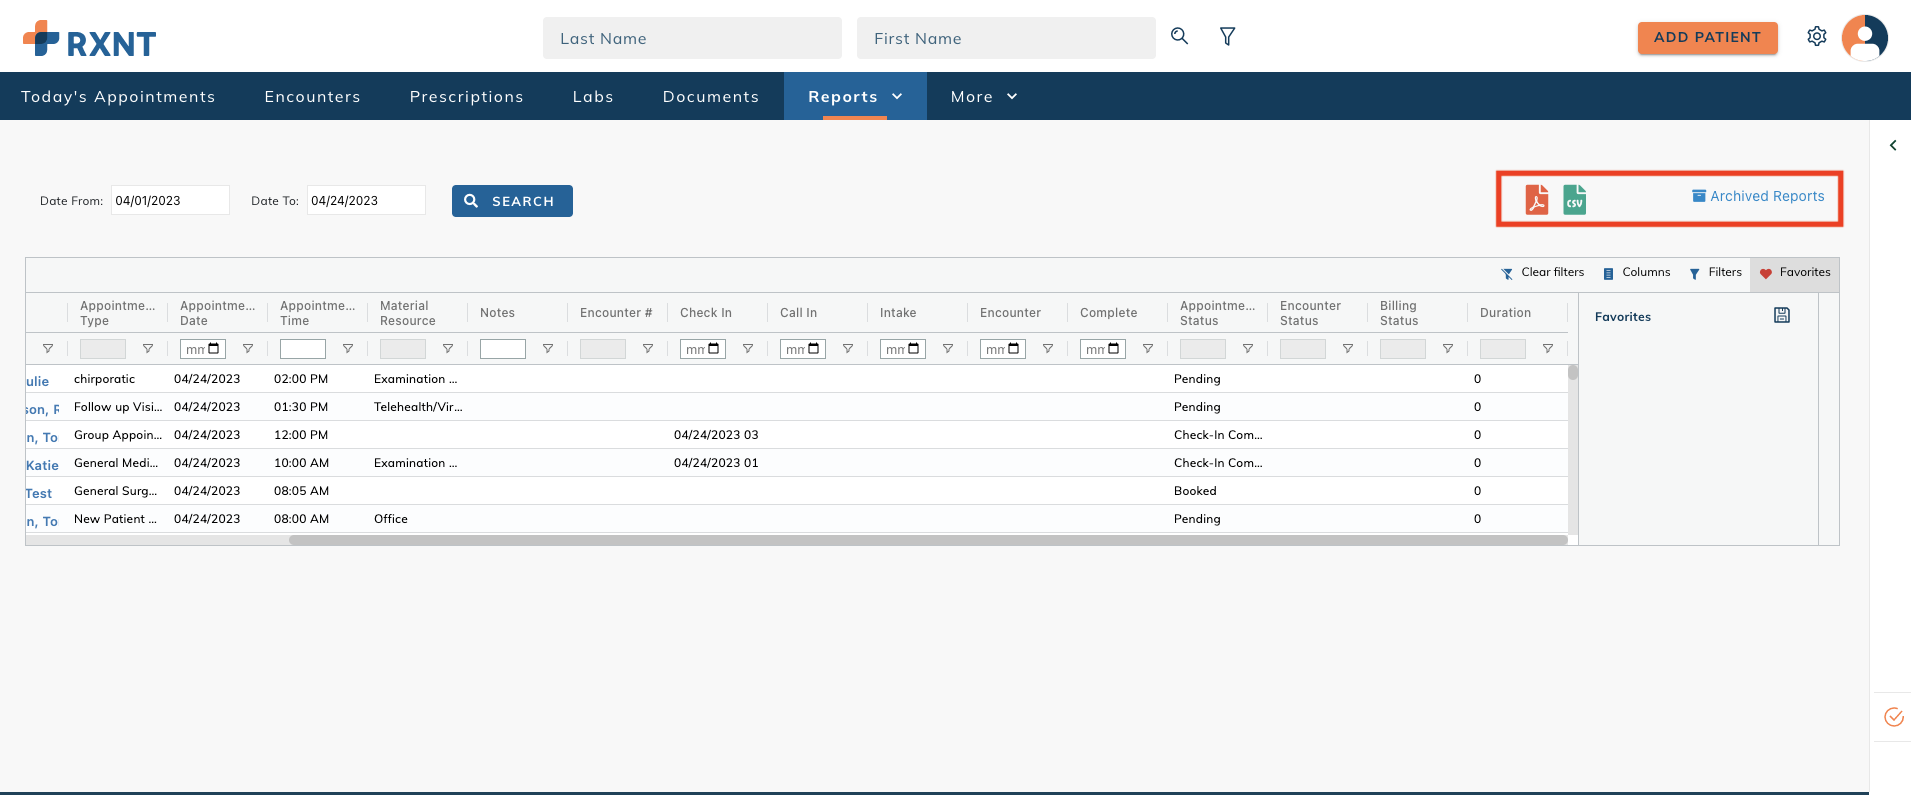The width and height of the screenshot is (1911, 795).
Task: Open patient link 'Katie'
Action: pyautogui.click(x=42, y=465)
